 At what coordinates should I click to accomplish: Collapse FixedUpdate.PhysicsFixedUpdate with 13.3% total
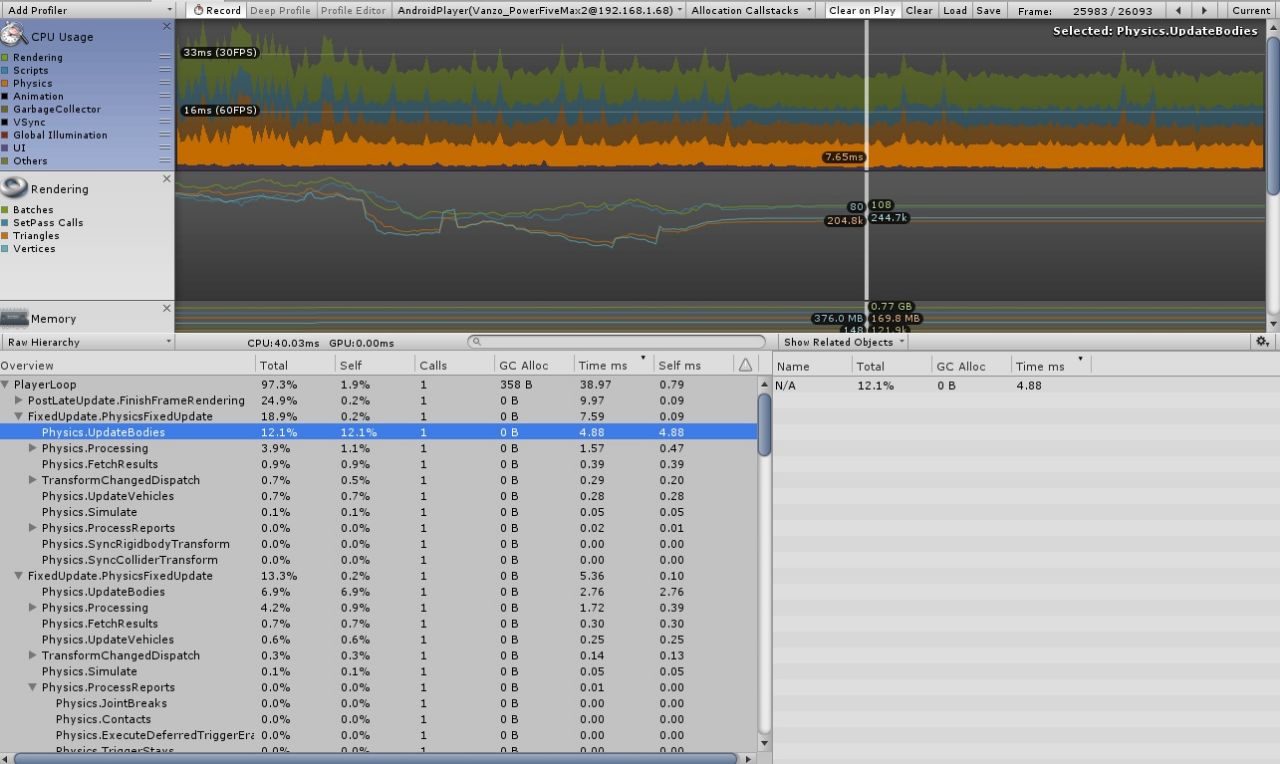[19, 576]
